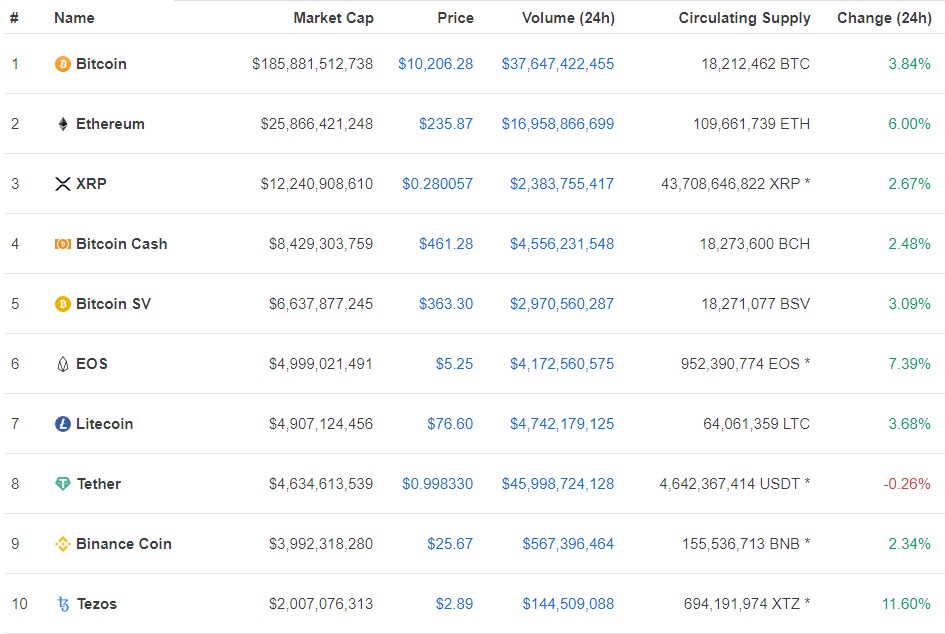945x634 pixels.
Task: Select Bitcoin change value 3.84%
Action: (909, 64)
